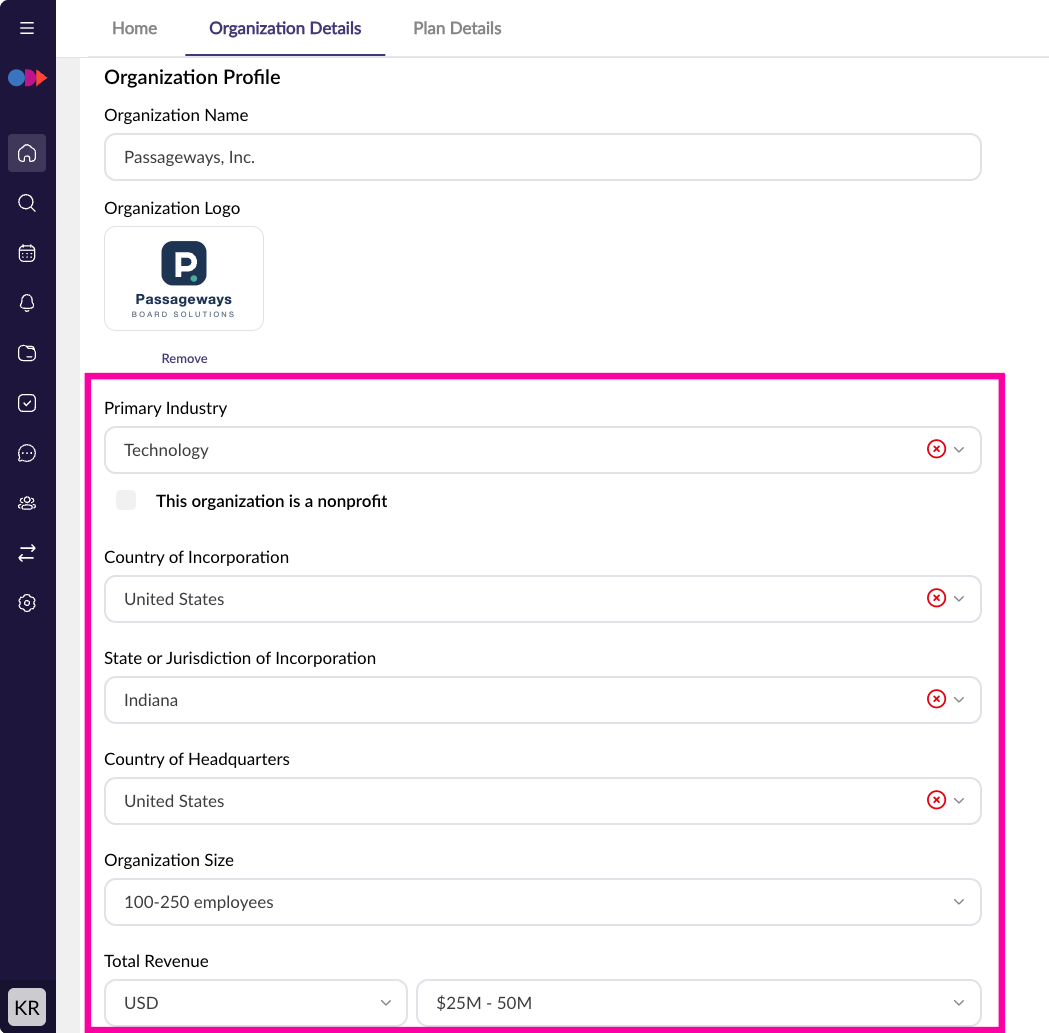Expand the Country of Headquarters dropdown
The width and height of the screenshot is (1049, 1033).
[959, 801]
